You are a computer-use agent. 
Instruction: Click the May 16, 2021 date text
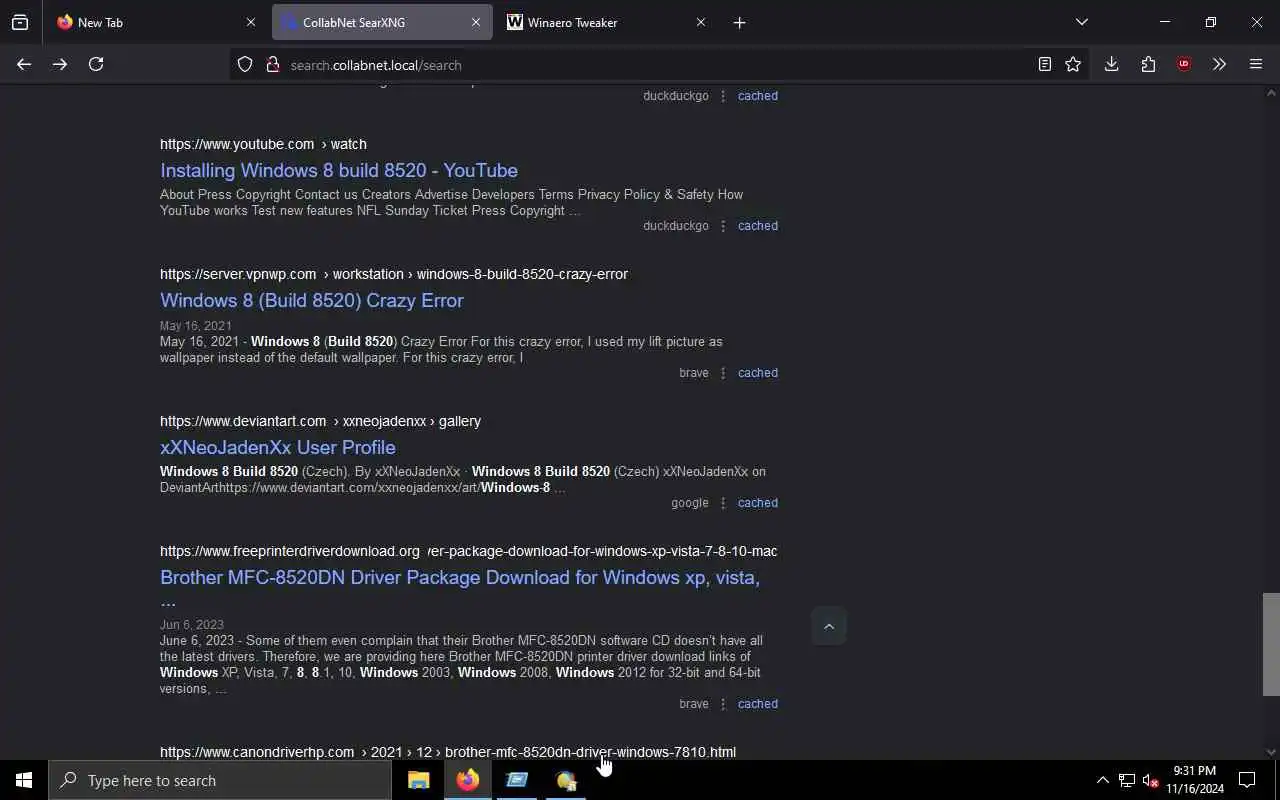point(196,326)
